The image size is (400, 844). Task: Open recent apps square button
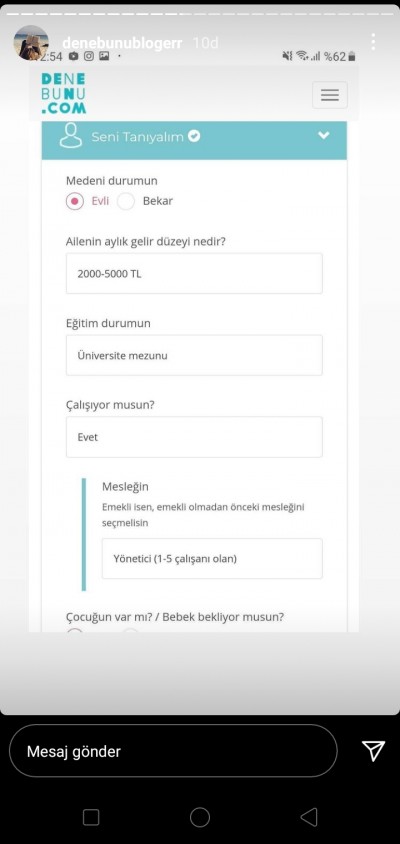(x=91, y=818)
